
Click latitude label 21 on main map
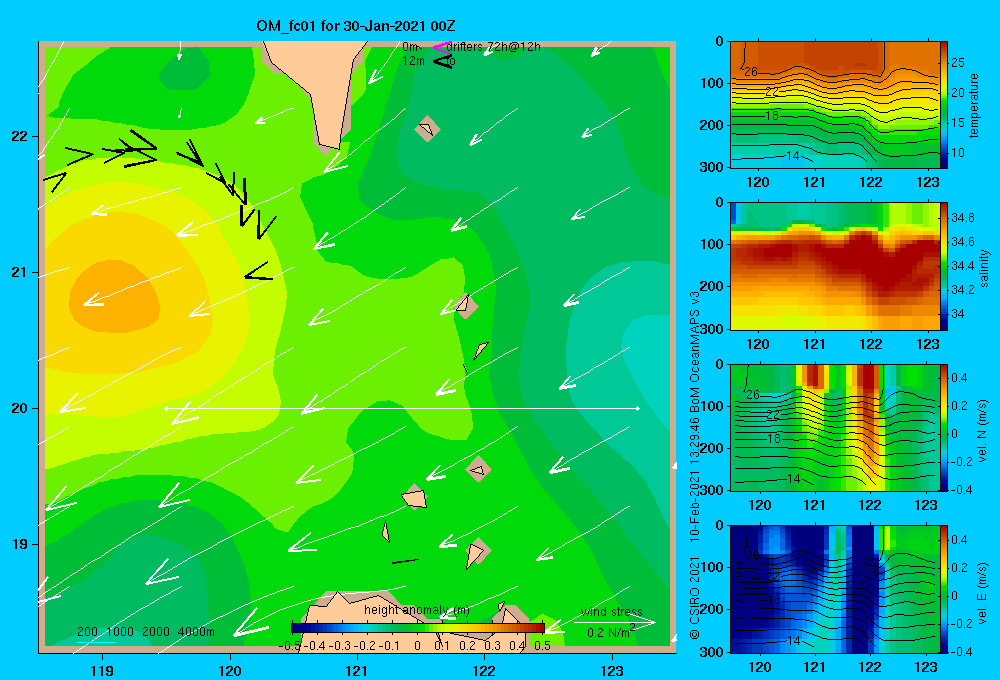pyautogui.click(x=19, y=272)
